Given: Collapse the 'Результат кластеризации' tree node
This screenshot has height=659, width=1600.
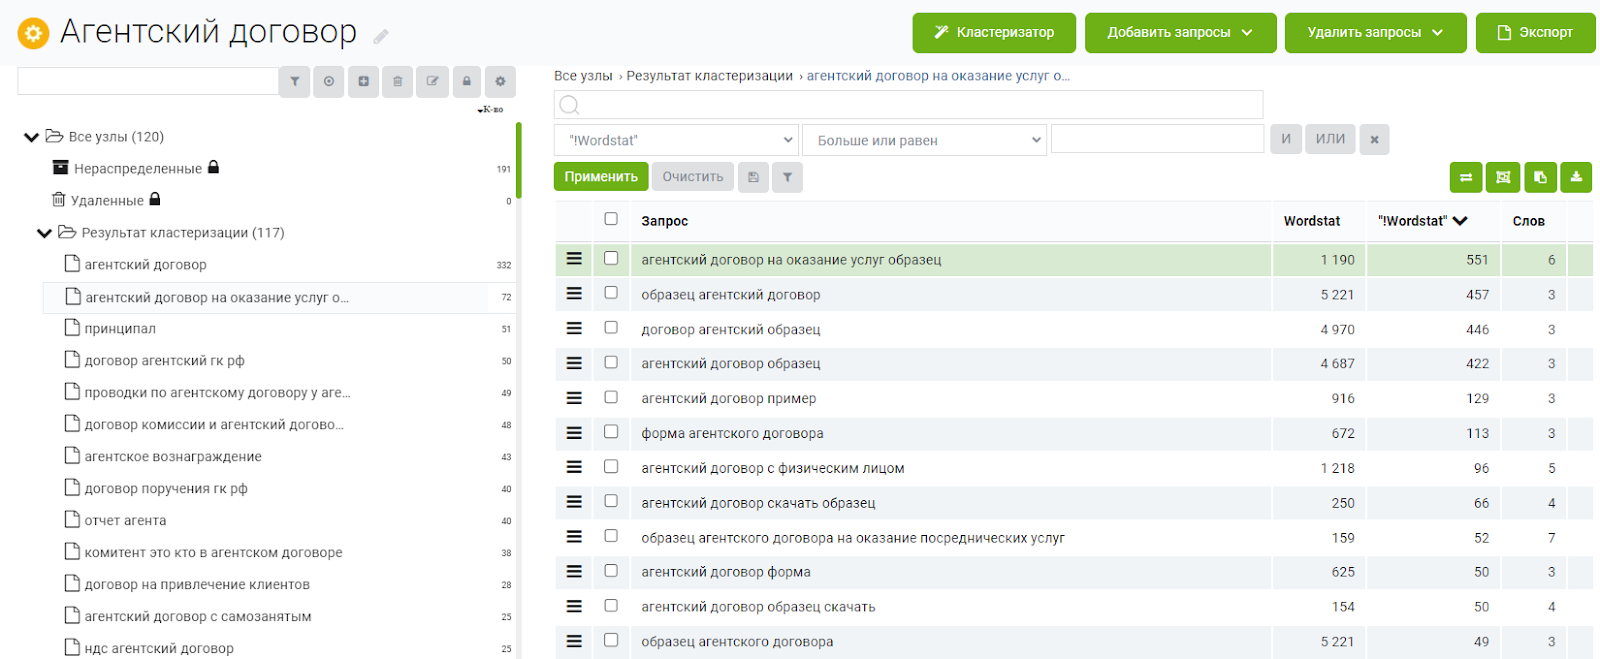Looking at the screenshot, I should [x=44, y=233].
